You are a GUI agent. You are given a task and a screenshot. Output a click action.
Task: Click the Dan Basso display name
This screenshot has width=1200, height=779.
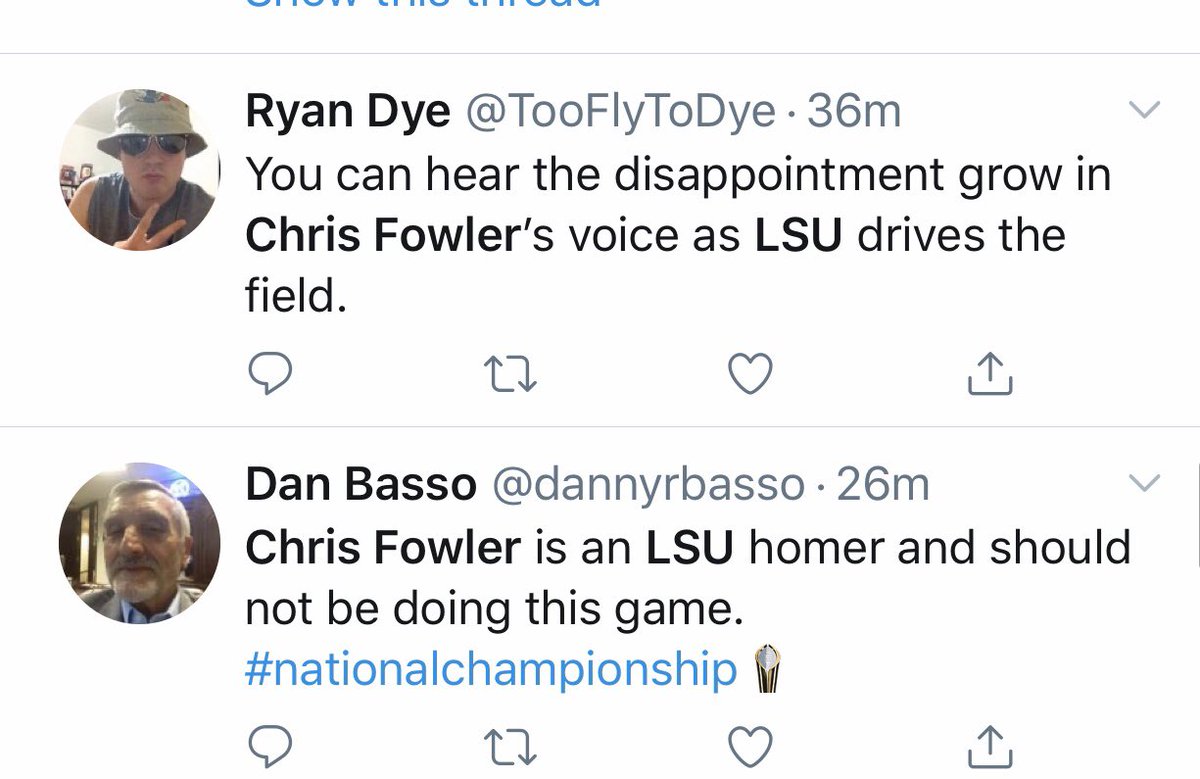pyautogui.click(x=361, y=486)
